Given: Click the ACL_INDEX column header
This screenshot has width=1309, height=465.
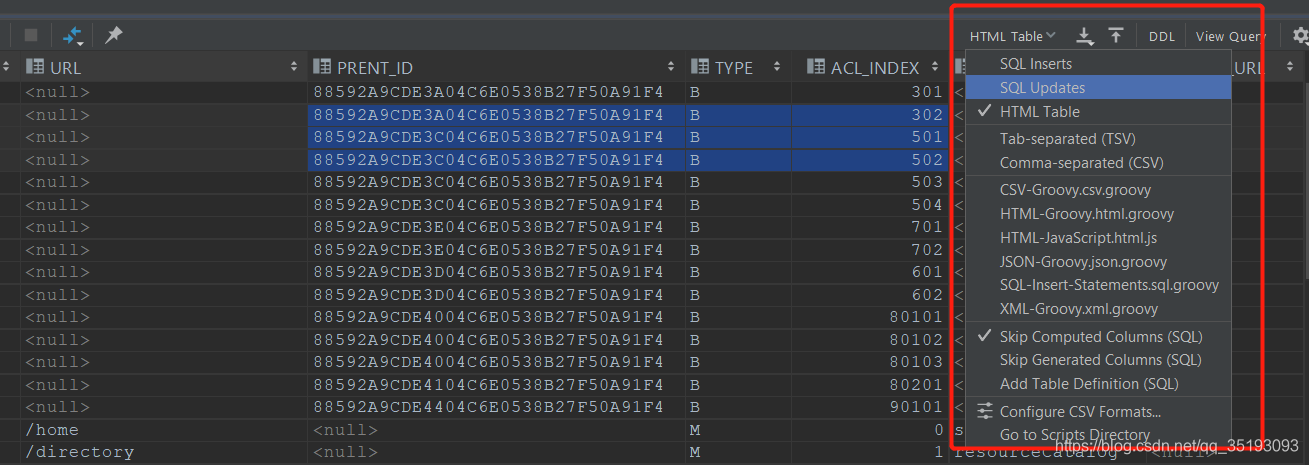Looking at the screenshot, I should (870, 67).
